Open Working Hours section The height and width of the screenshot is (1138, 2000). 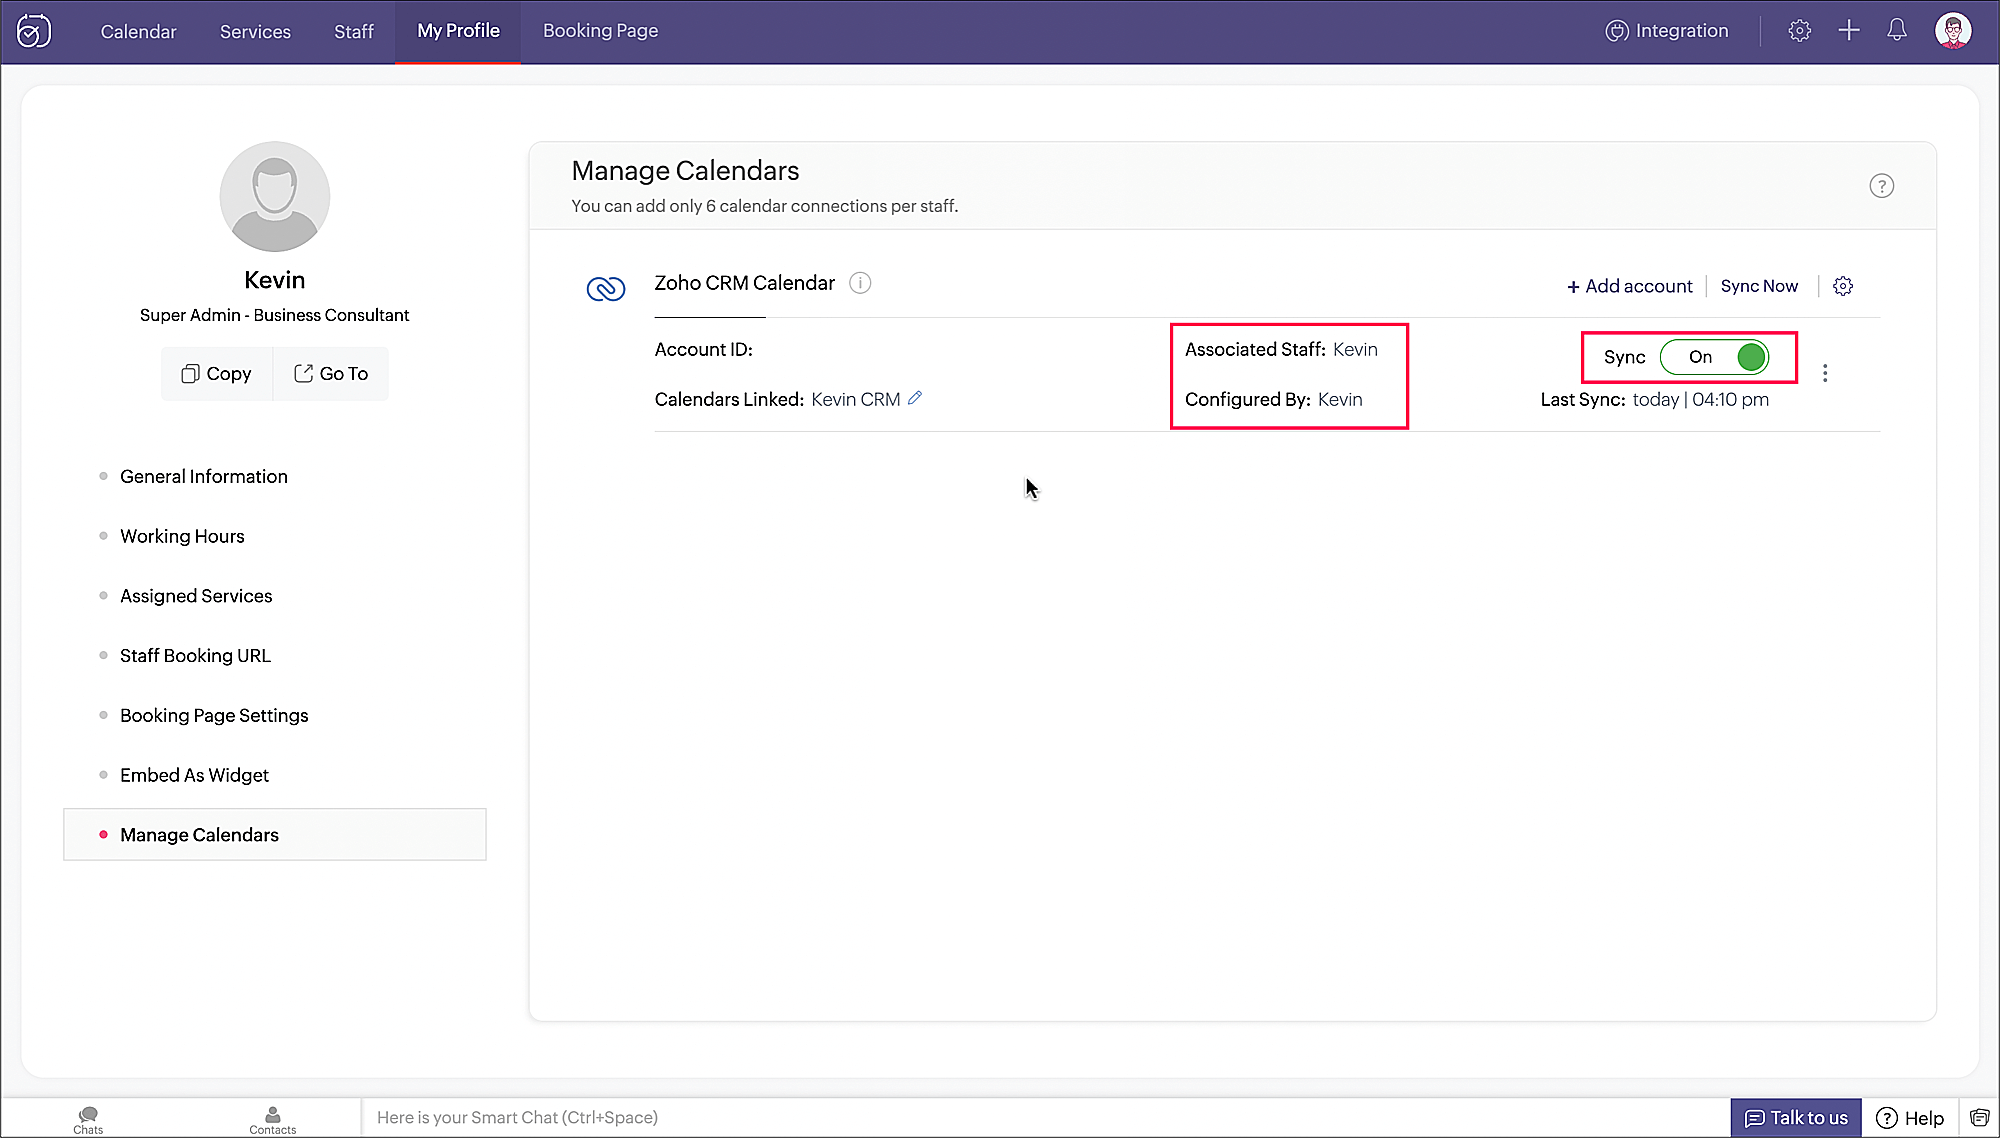tap(182, 536)
